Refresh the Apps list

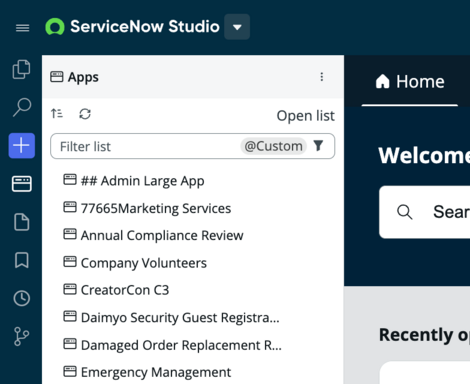click(x=85, y=114)
